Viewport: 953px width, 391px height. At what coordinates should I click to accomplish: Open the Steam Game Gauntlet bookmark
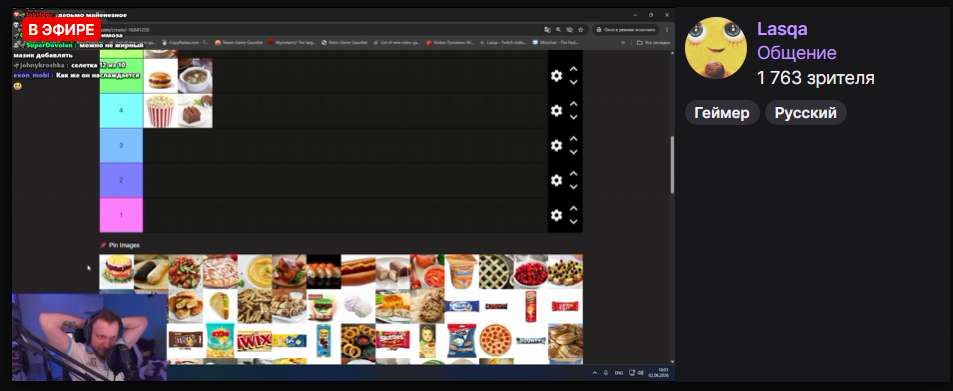[239, 43]
